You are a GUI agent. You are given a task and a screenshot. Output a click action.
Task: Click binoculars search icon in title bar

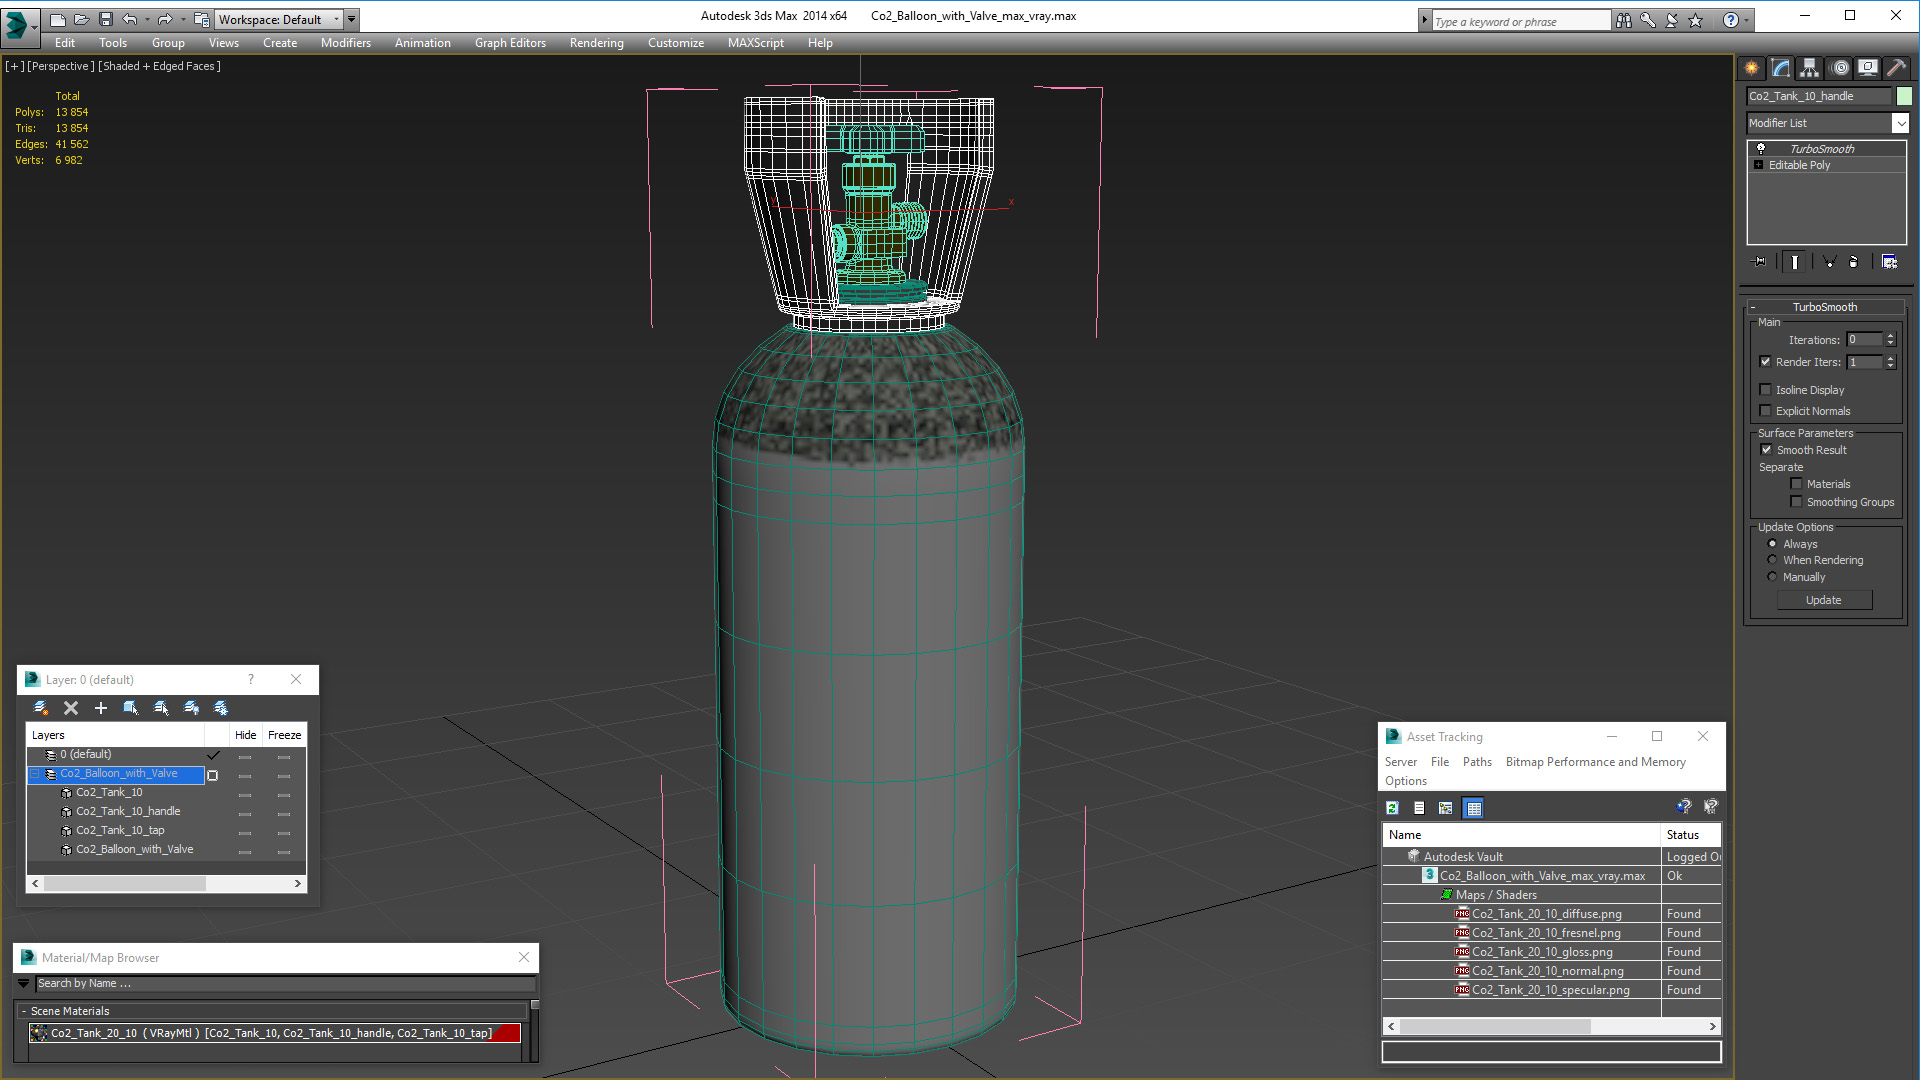click(x=1624, y=20)
